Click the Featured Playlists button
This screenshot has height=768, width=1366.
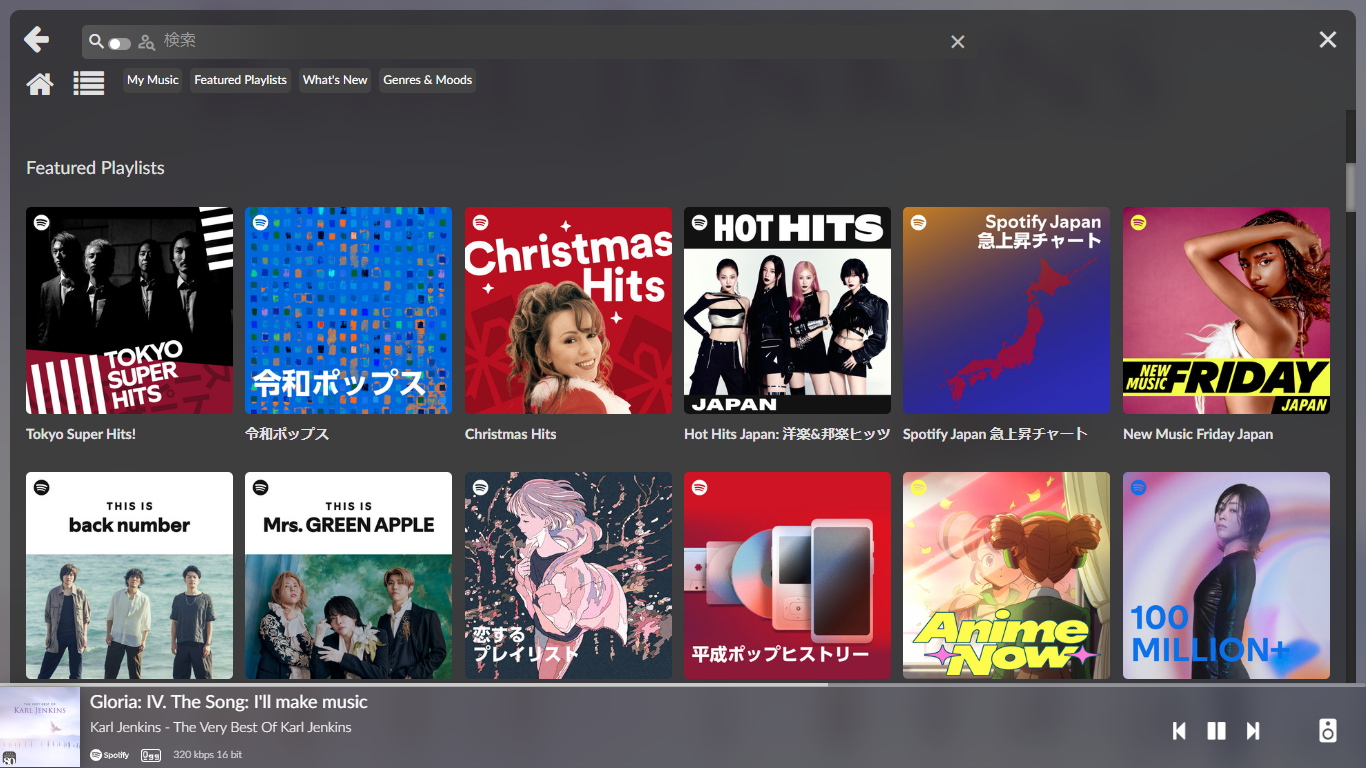pos(240,80)
